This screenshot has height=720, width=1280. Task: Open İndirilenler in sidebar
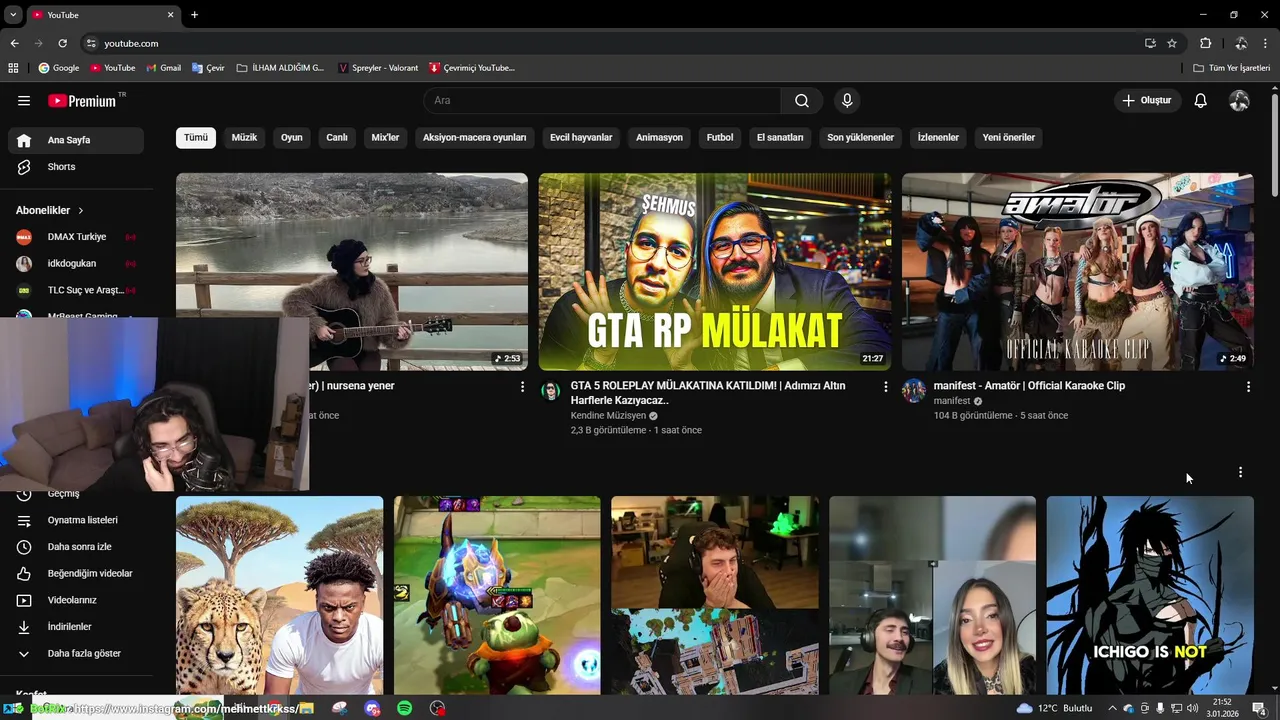pos(76,627)
